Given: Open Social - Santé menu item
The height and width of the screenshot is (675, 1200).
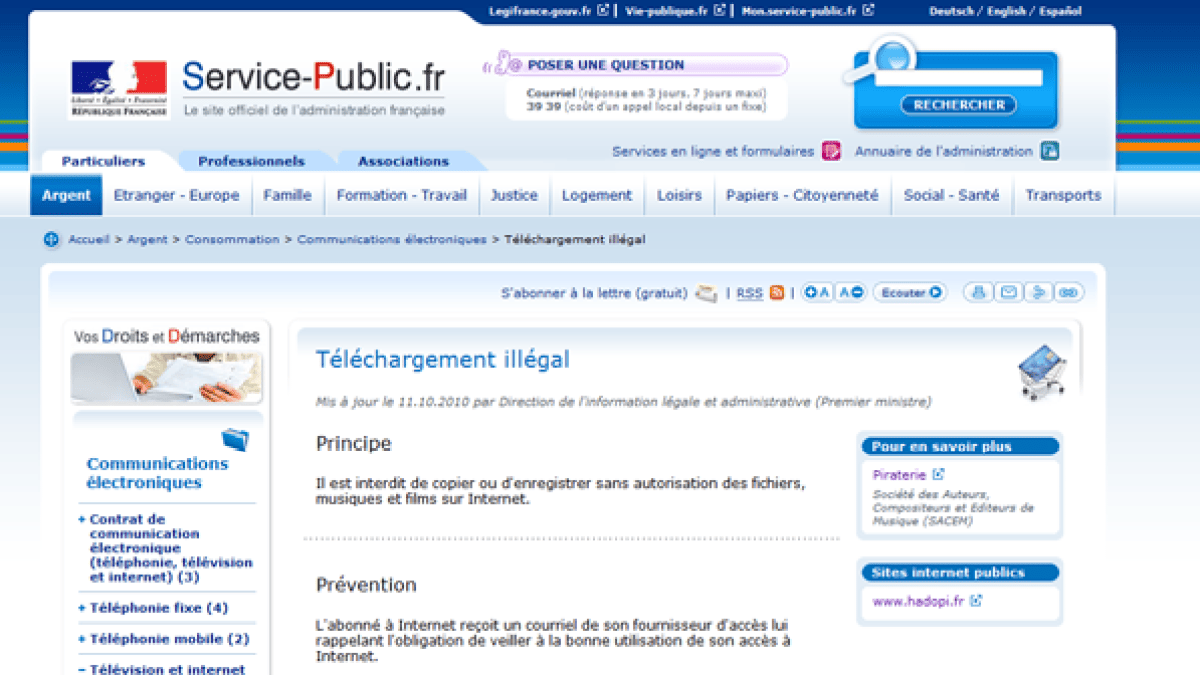Looking at the screenshot, I should (951, 195).
